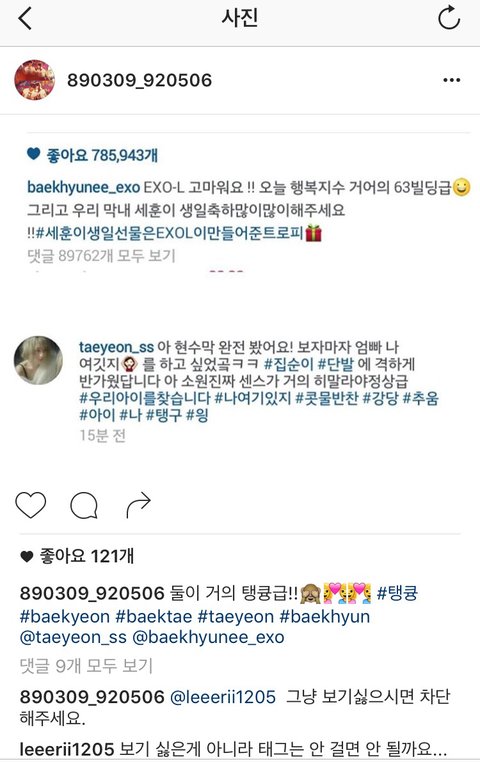This screenshot has height=762, width=480.
Task: Open the #taeyeon hashtag
Action: click(236, 616)
